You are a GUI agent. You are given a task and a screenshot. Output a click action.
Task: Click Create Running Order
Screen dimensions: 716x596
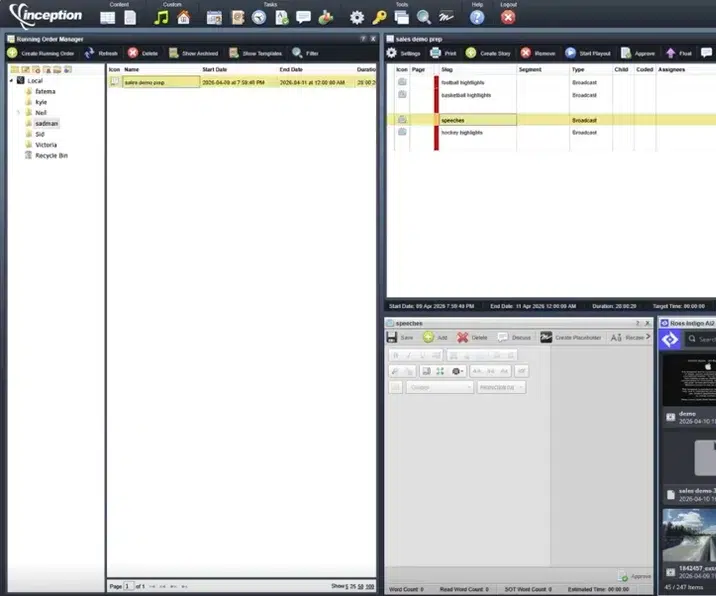[x=41, y=53]
